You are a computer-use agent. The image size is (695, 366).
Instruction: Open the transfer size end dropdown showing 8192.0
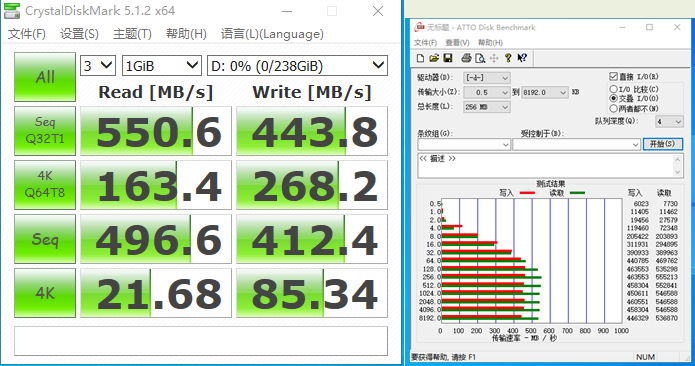point(544,92)
